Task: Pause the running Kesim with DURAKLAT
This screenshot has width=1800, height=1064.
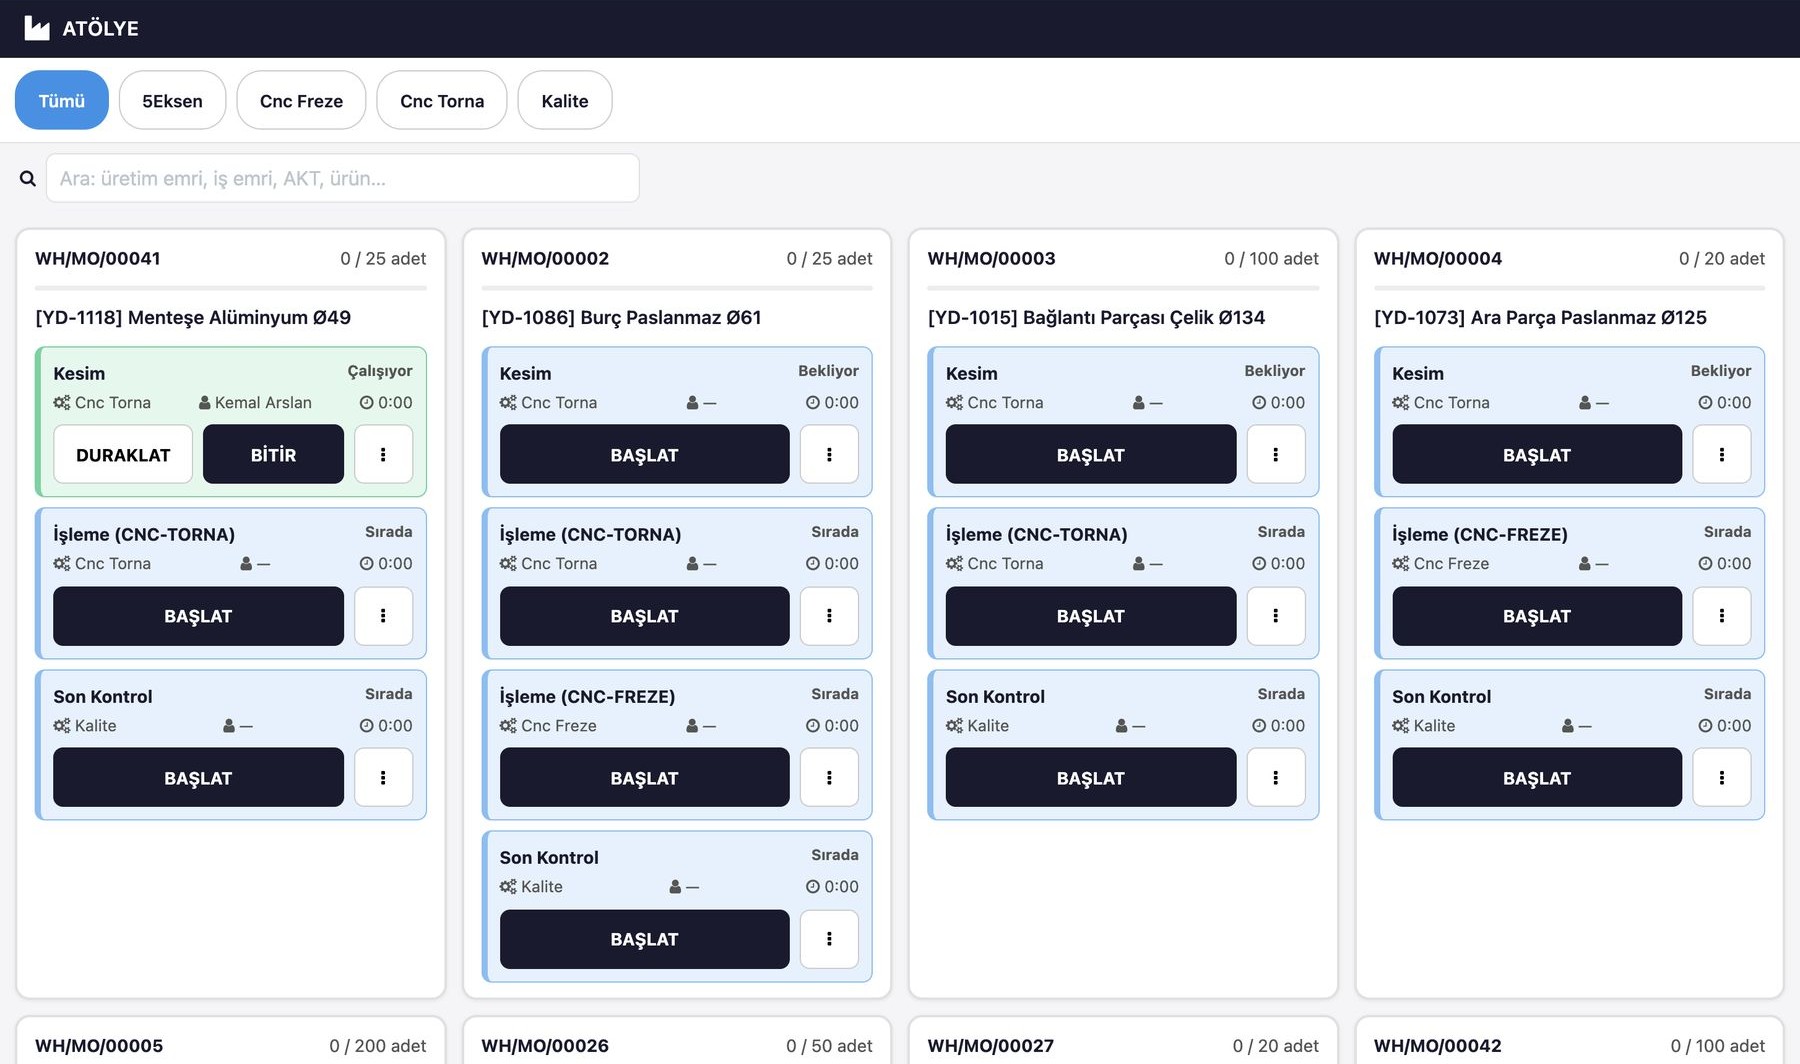Action: [x=123, y=454]
